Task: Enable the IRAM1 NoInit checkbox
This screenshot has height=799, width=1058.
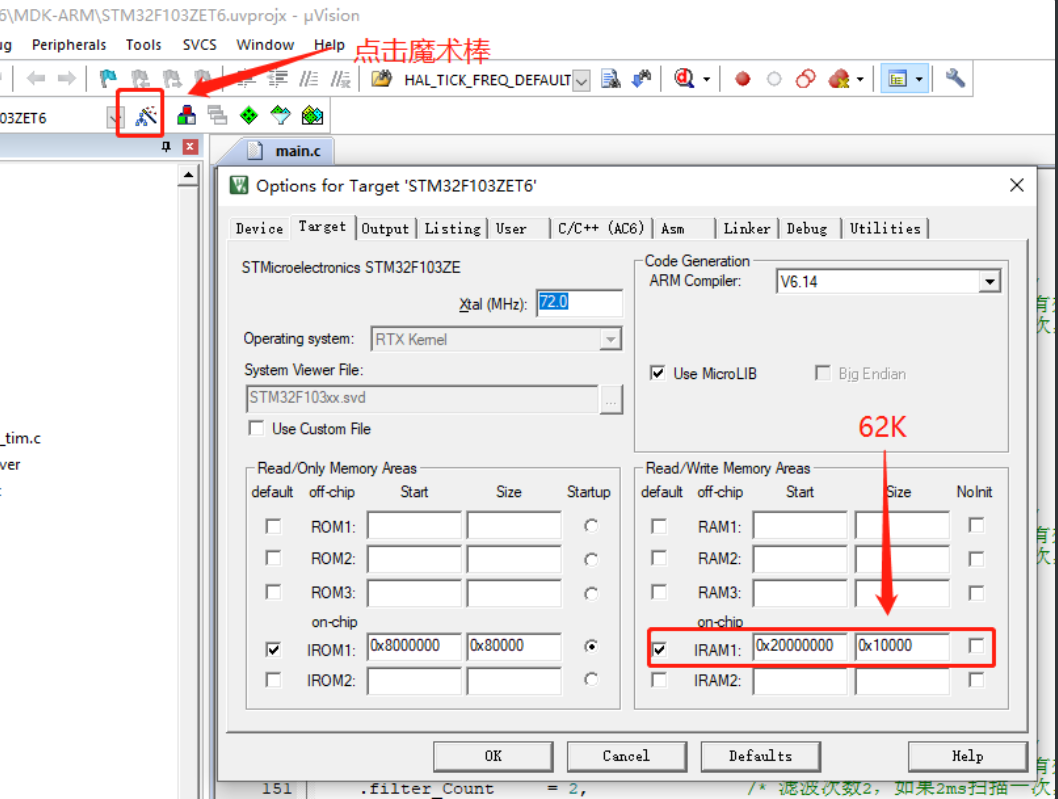Action: pos(976,646)
